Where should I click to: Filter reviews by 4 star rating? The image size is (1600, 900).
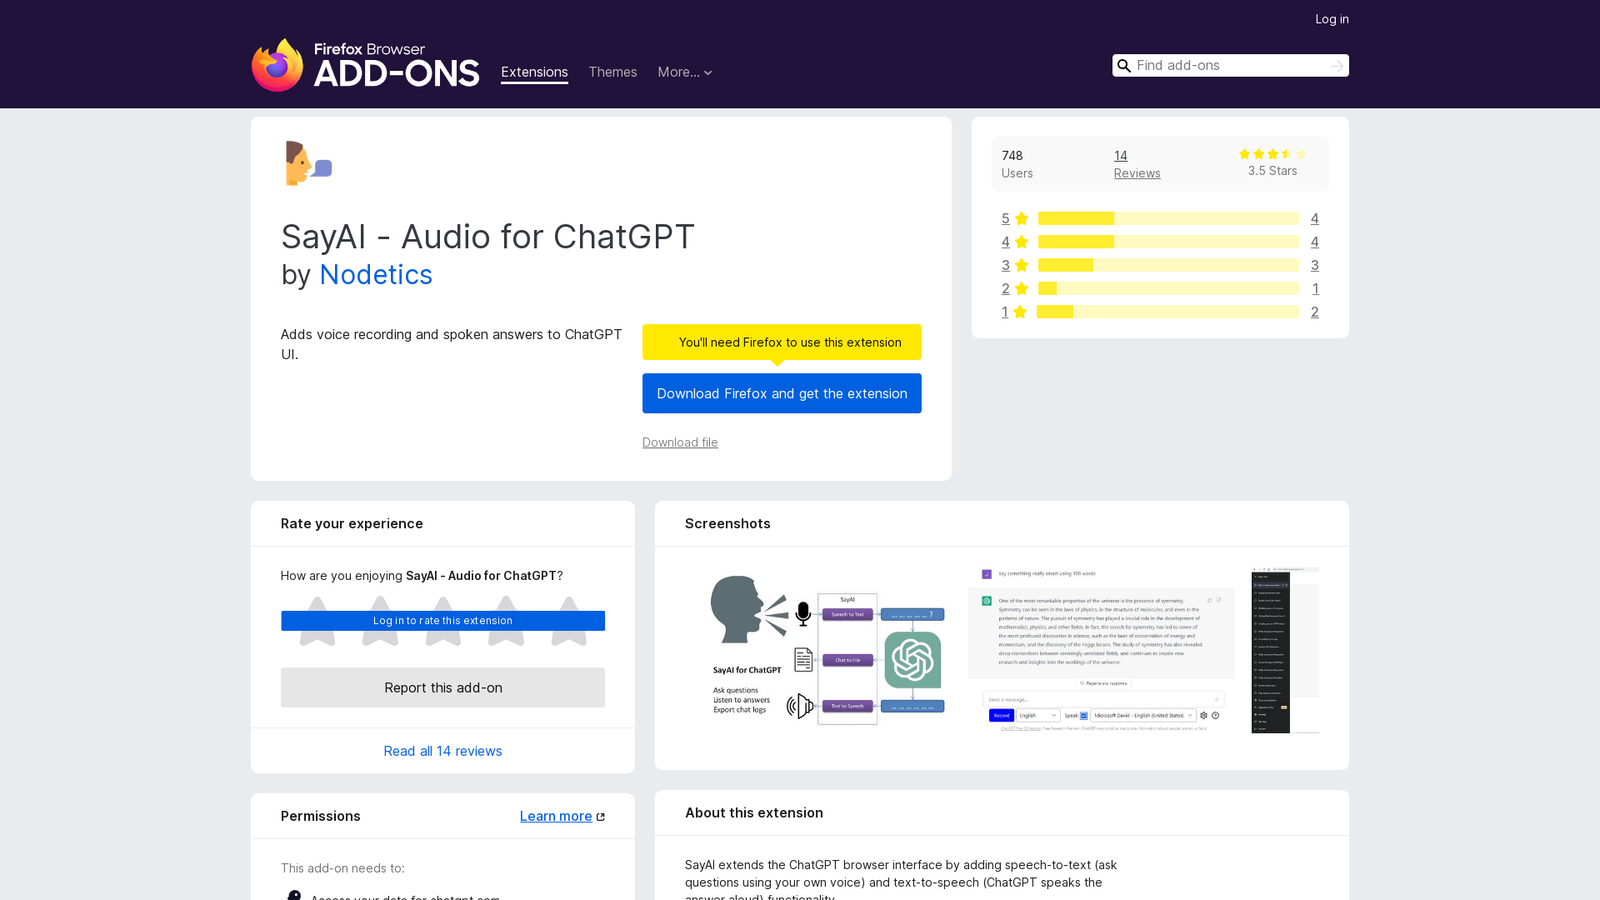1014,242
